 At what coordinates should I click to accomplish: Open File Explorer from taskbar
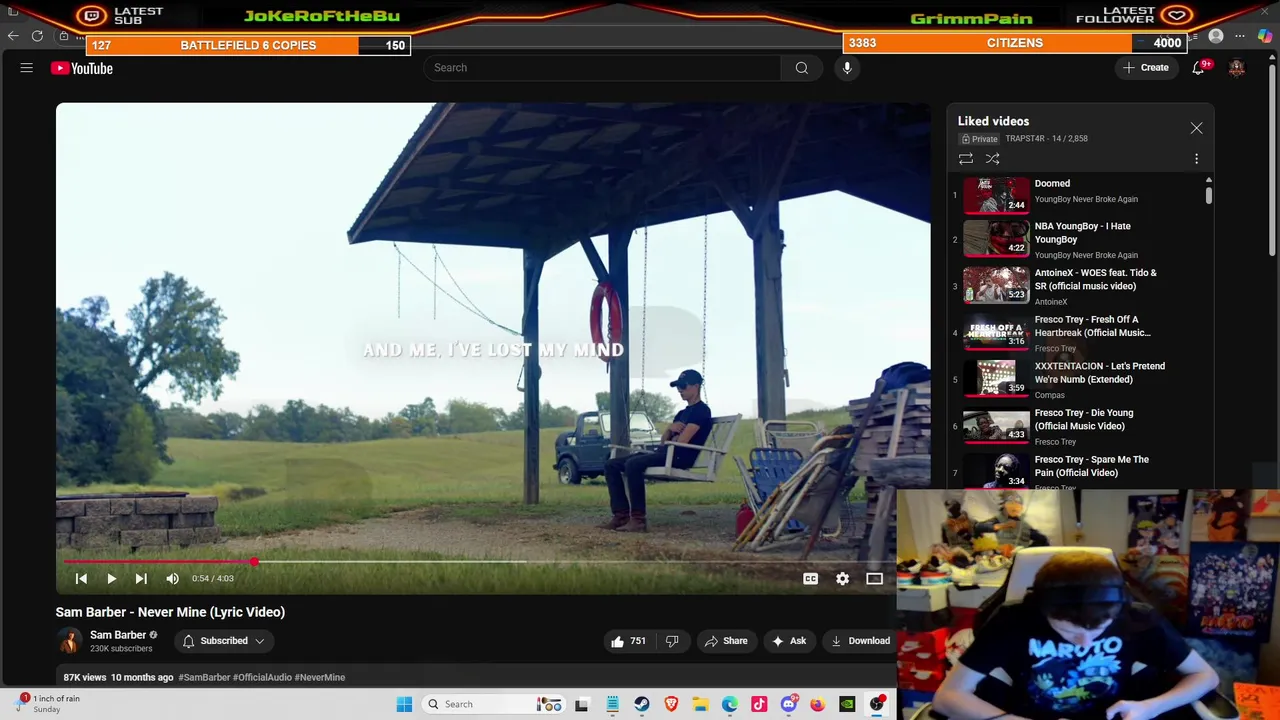click(x=700, y=704)
